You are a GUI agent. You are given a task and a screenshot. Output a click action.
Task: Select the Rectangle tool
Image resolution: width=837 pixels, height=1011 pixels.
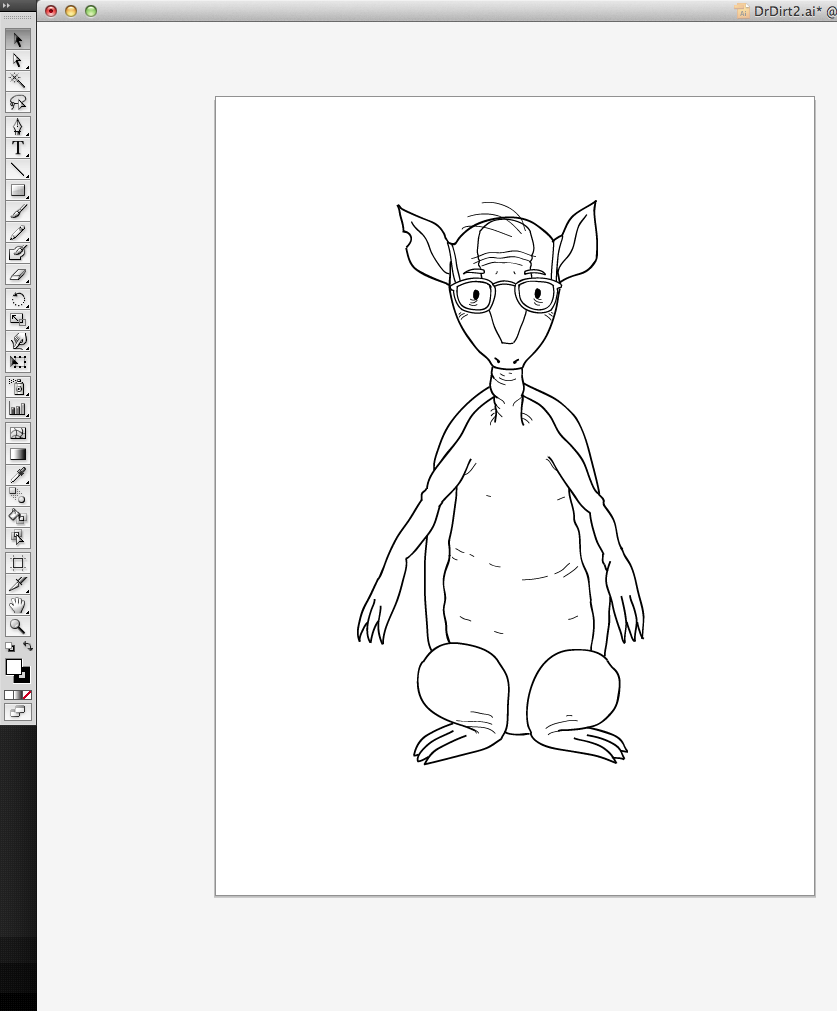coord(17,191)
